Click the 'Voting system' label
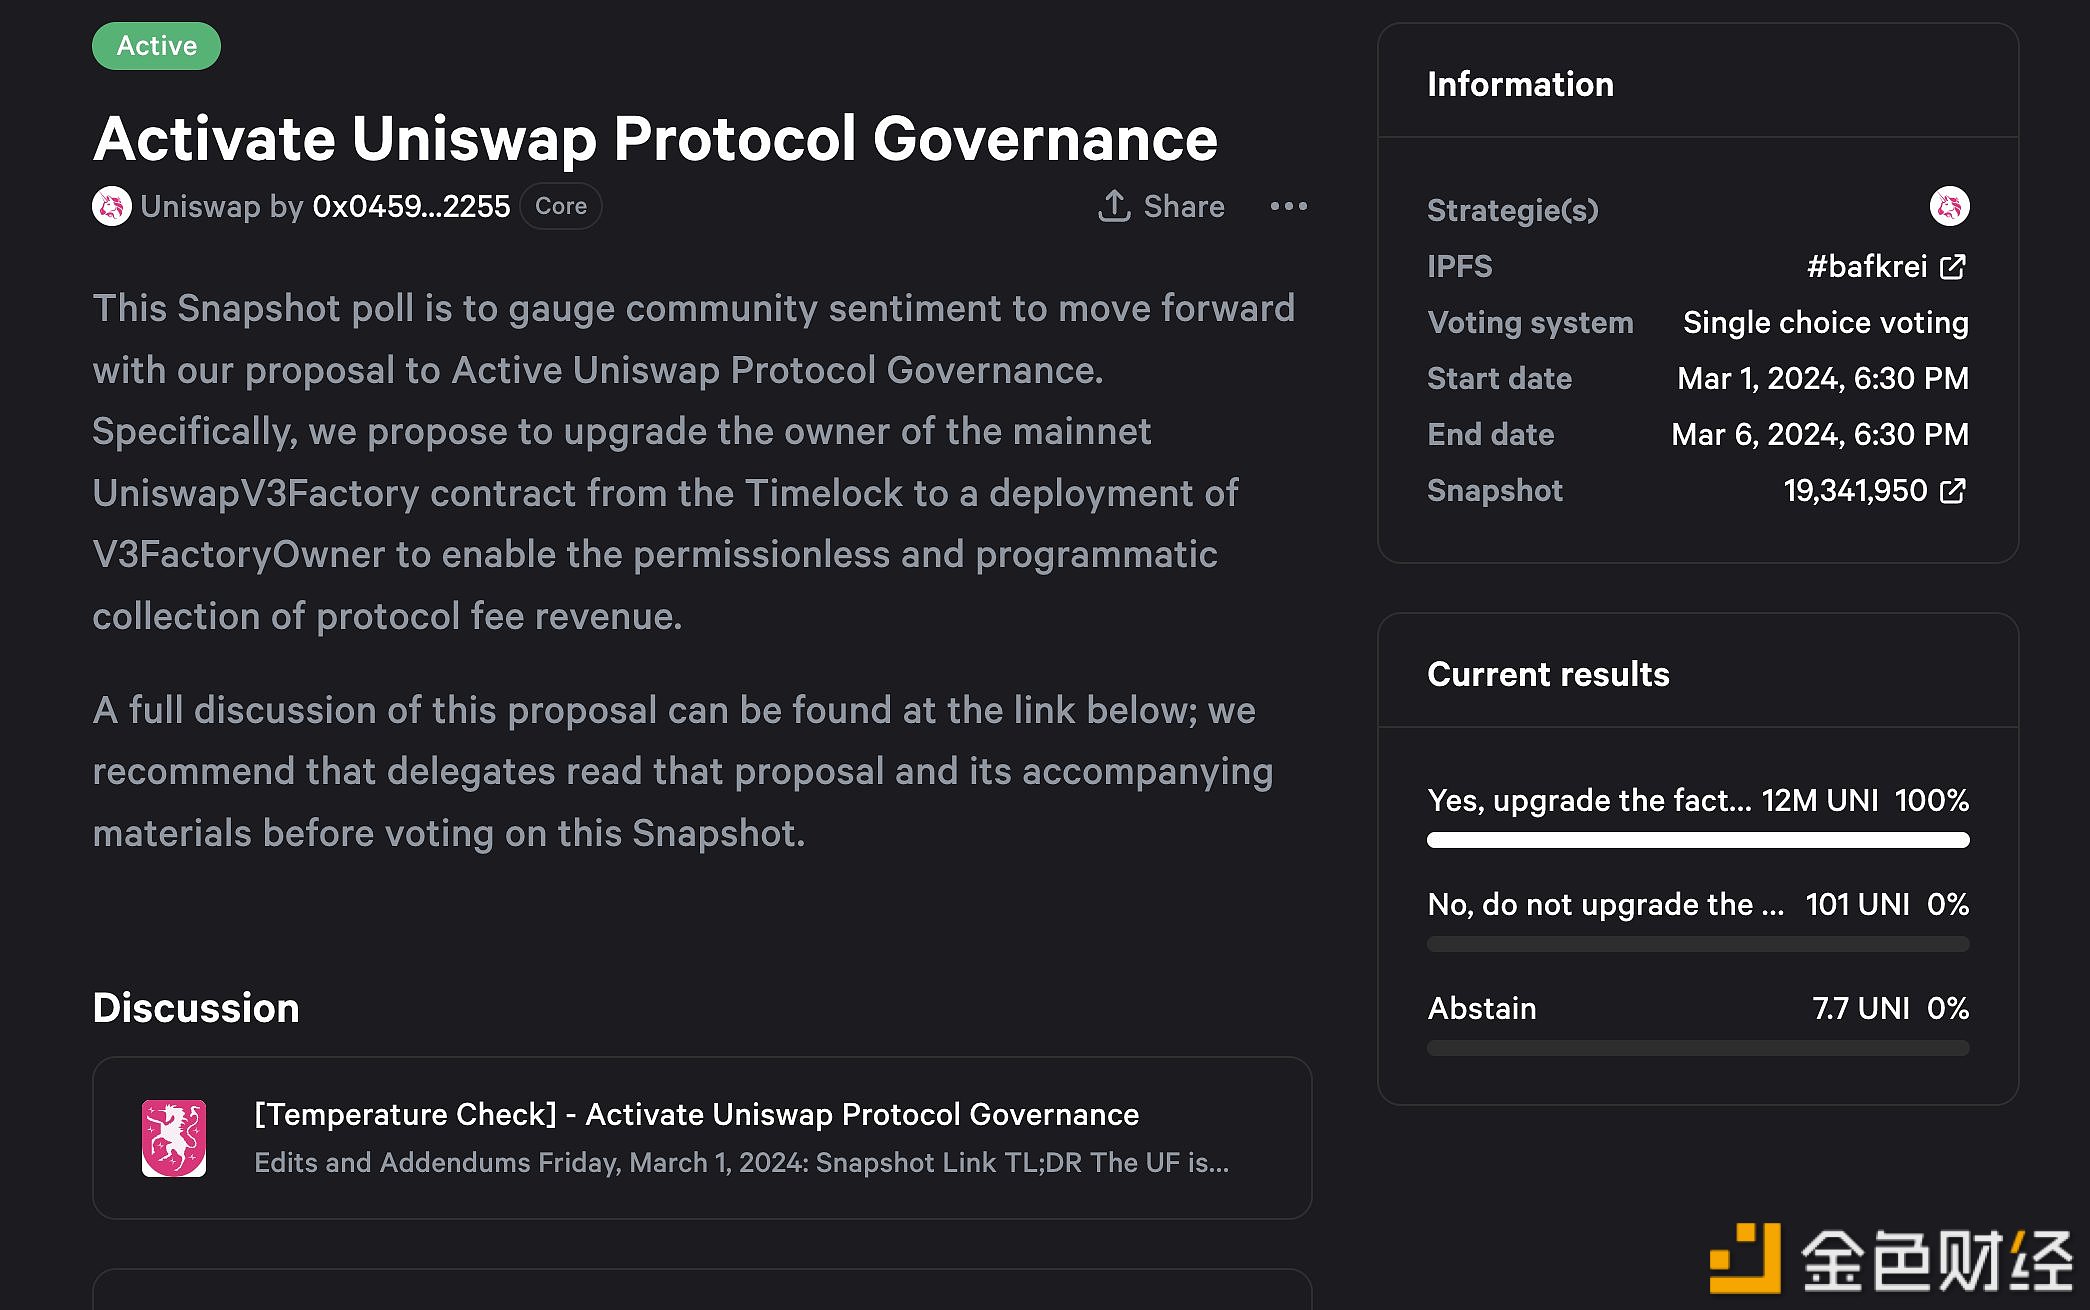This screenshot has height=1310, width=2090. pos(1530,322)
